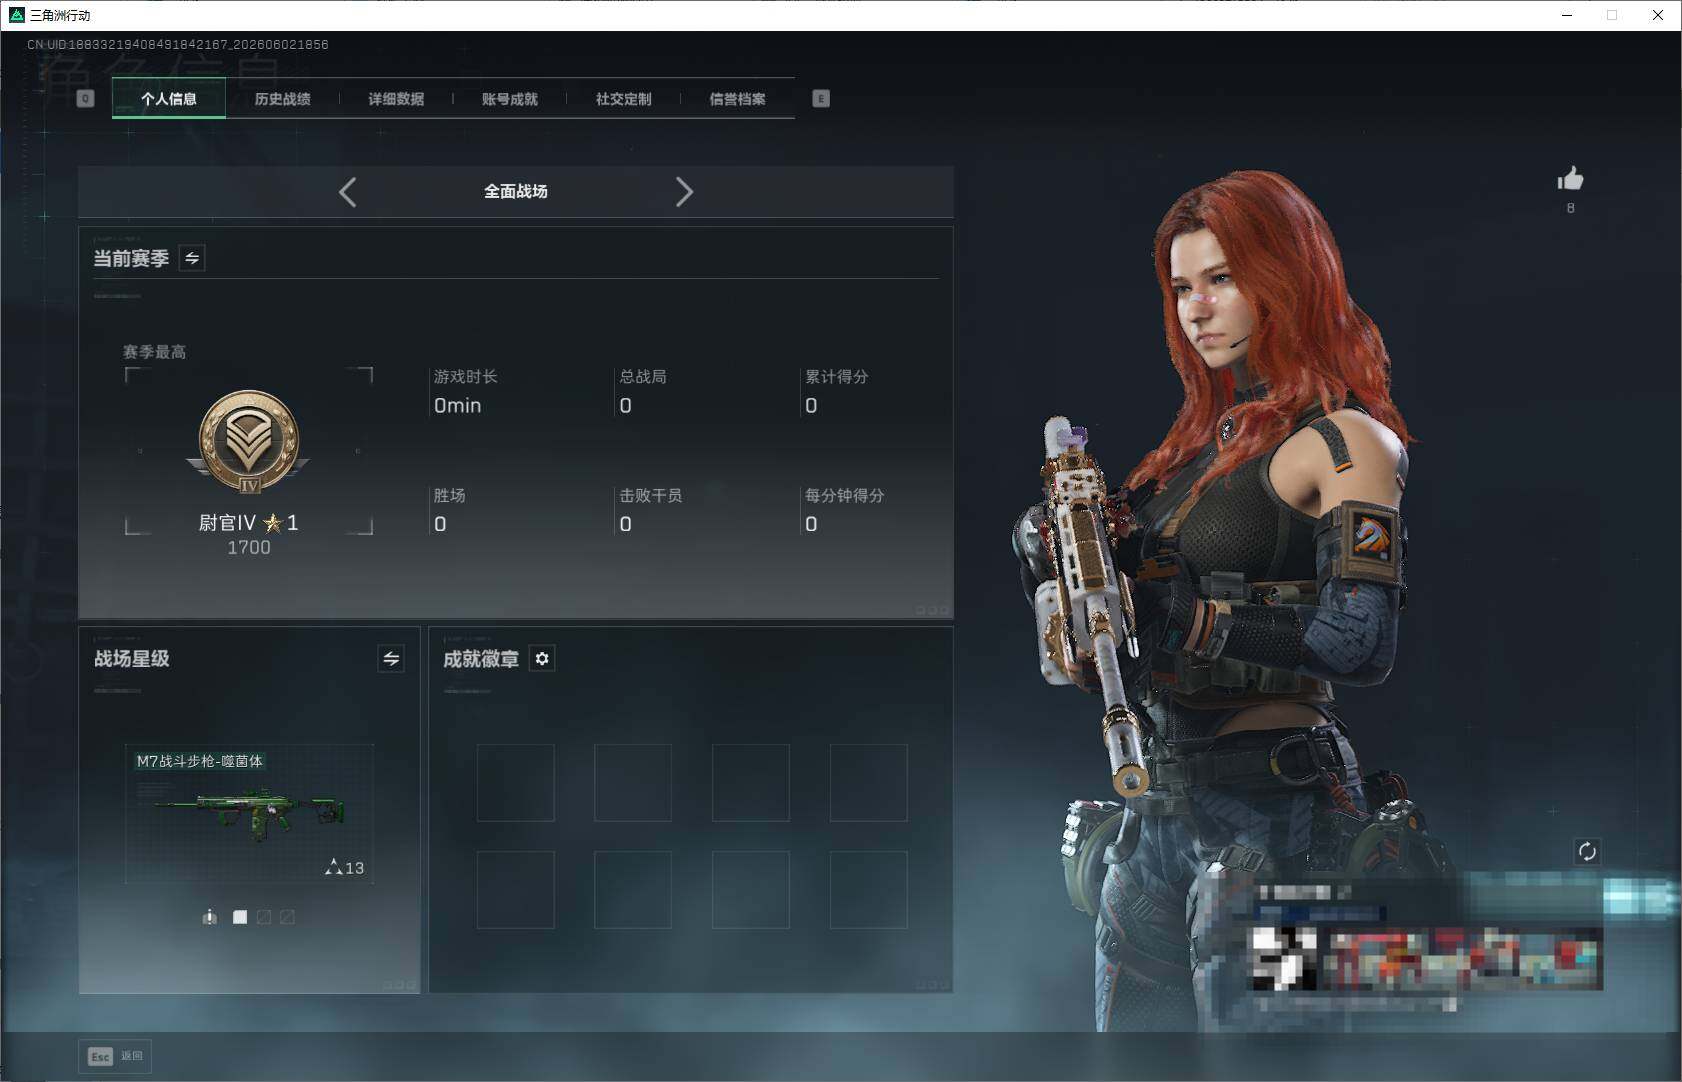Screen dimensions: 1682x1082
Task: Click the triangle star-level icon beside 13
Action: point(334,867)
